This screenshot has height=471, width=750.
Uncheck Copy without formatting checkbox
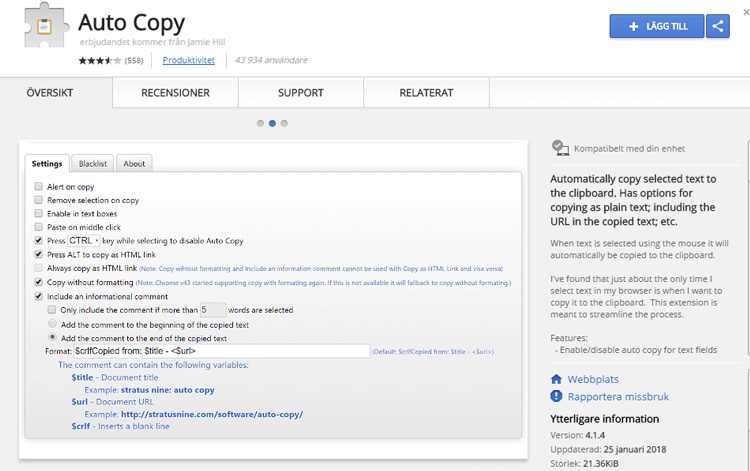coord(38,283)
